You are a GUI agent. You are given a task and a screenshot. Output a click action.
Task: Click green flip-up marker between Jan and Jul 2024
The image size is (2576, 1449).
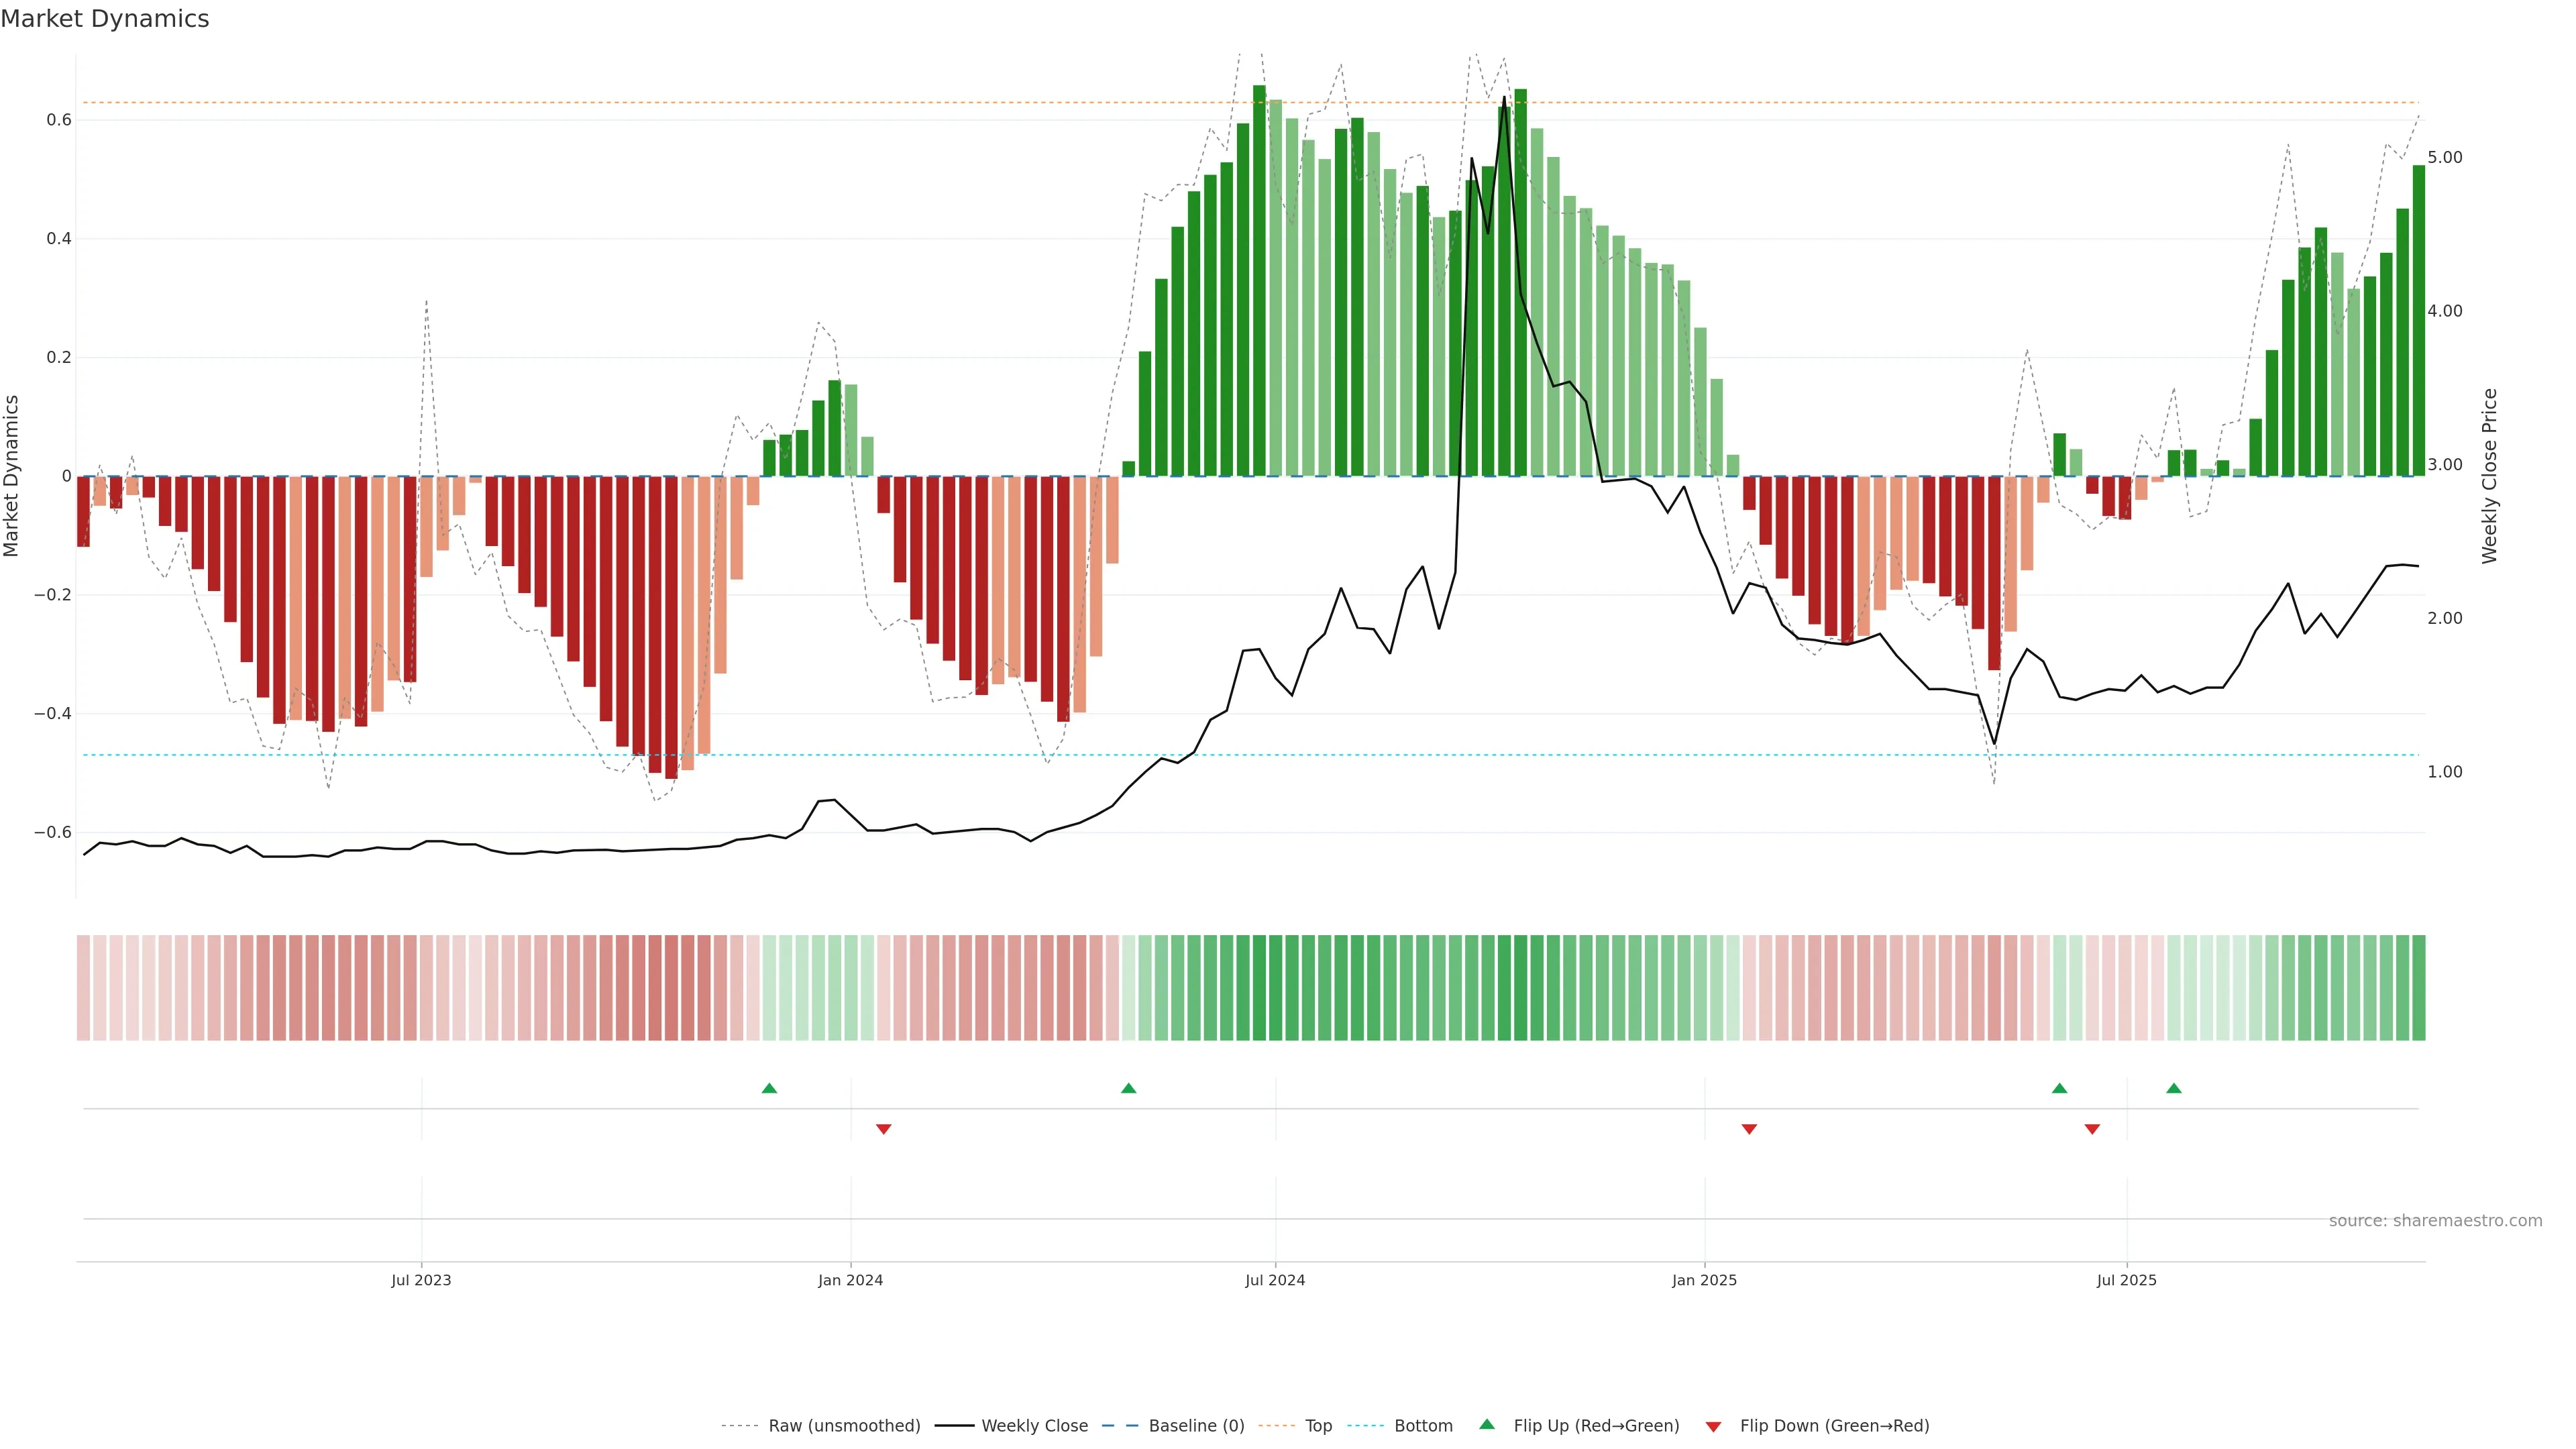pyautogui.click(x=1128, y=1088)
